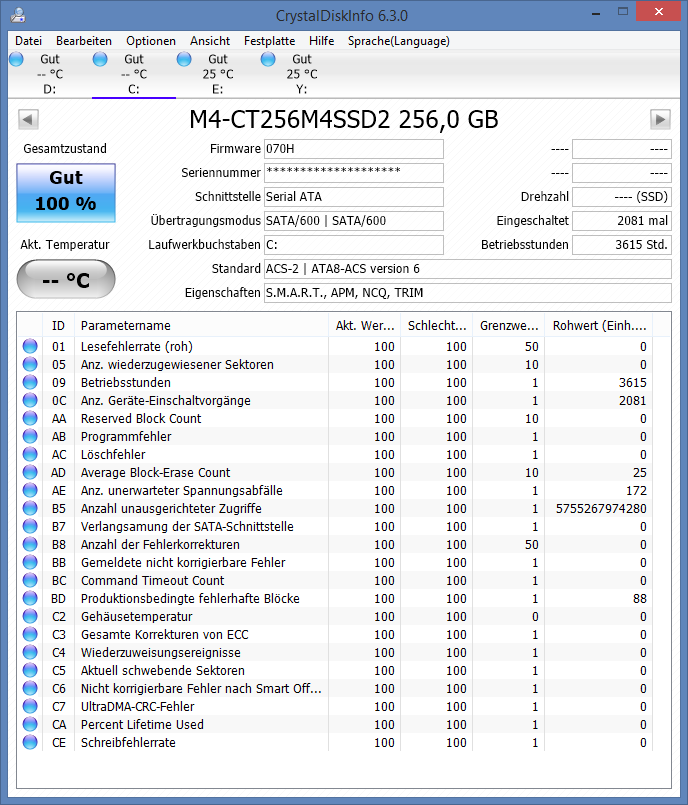Select drive D: status orb

click(16, 59)
